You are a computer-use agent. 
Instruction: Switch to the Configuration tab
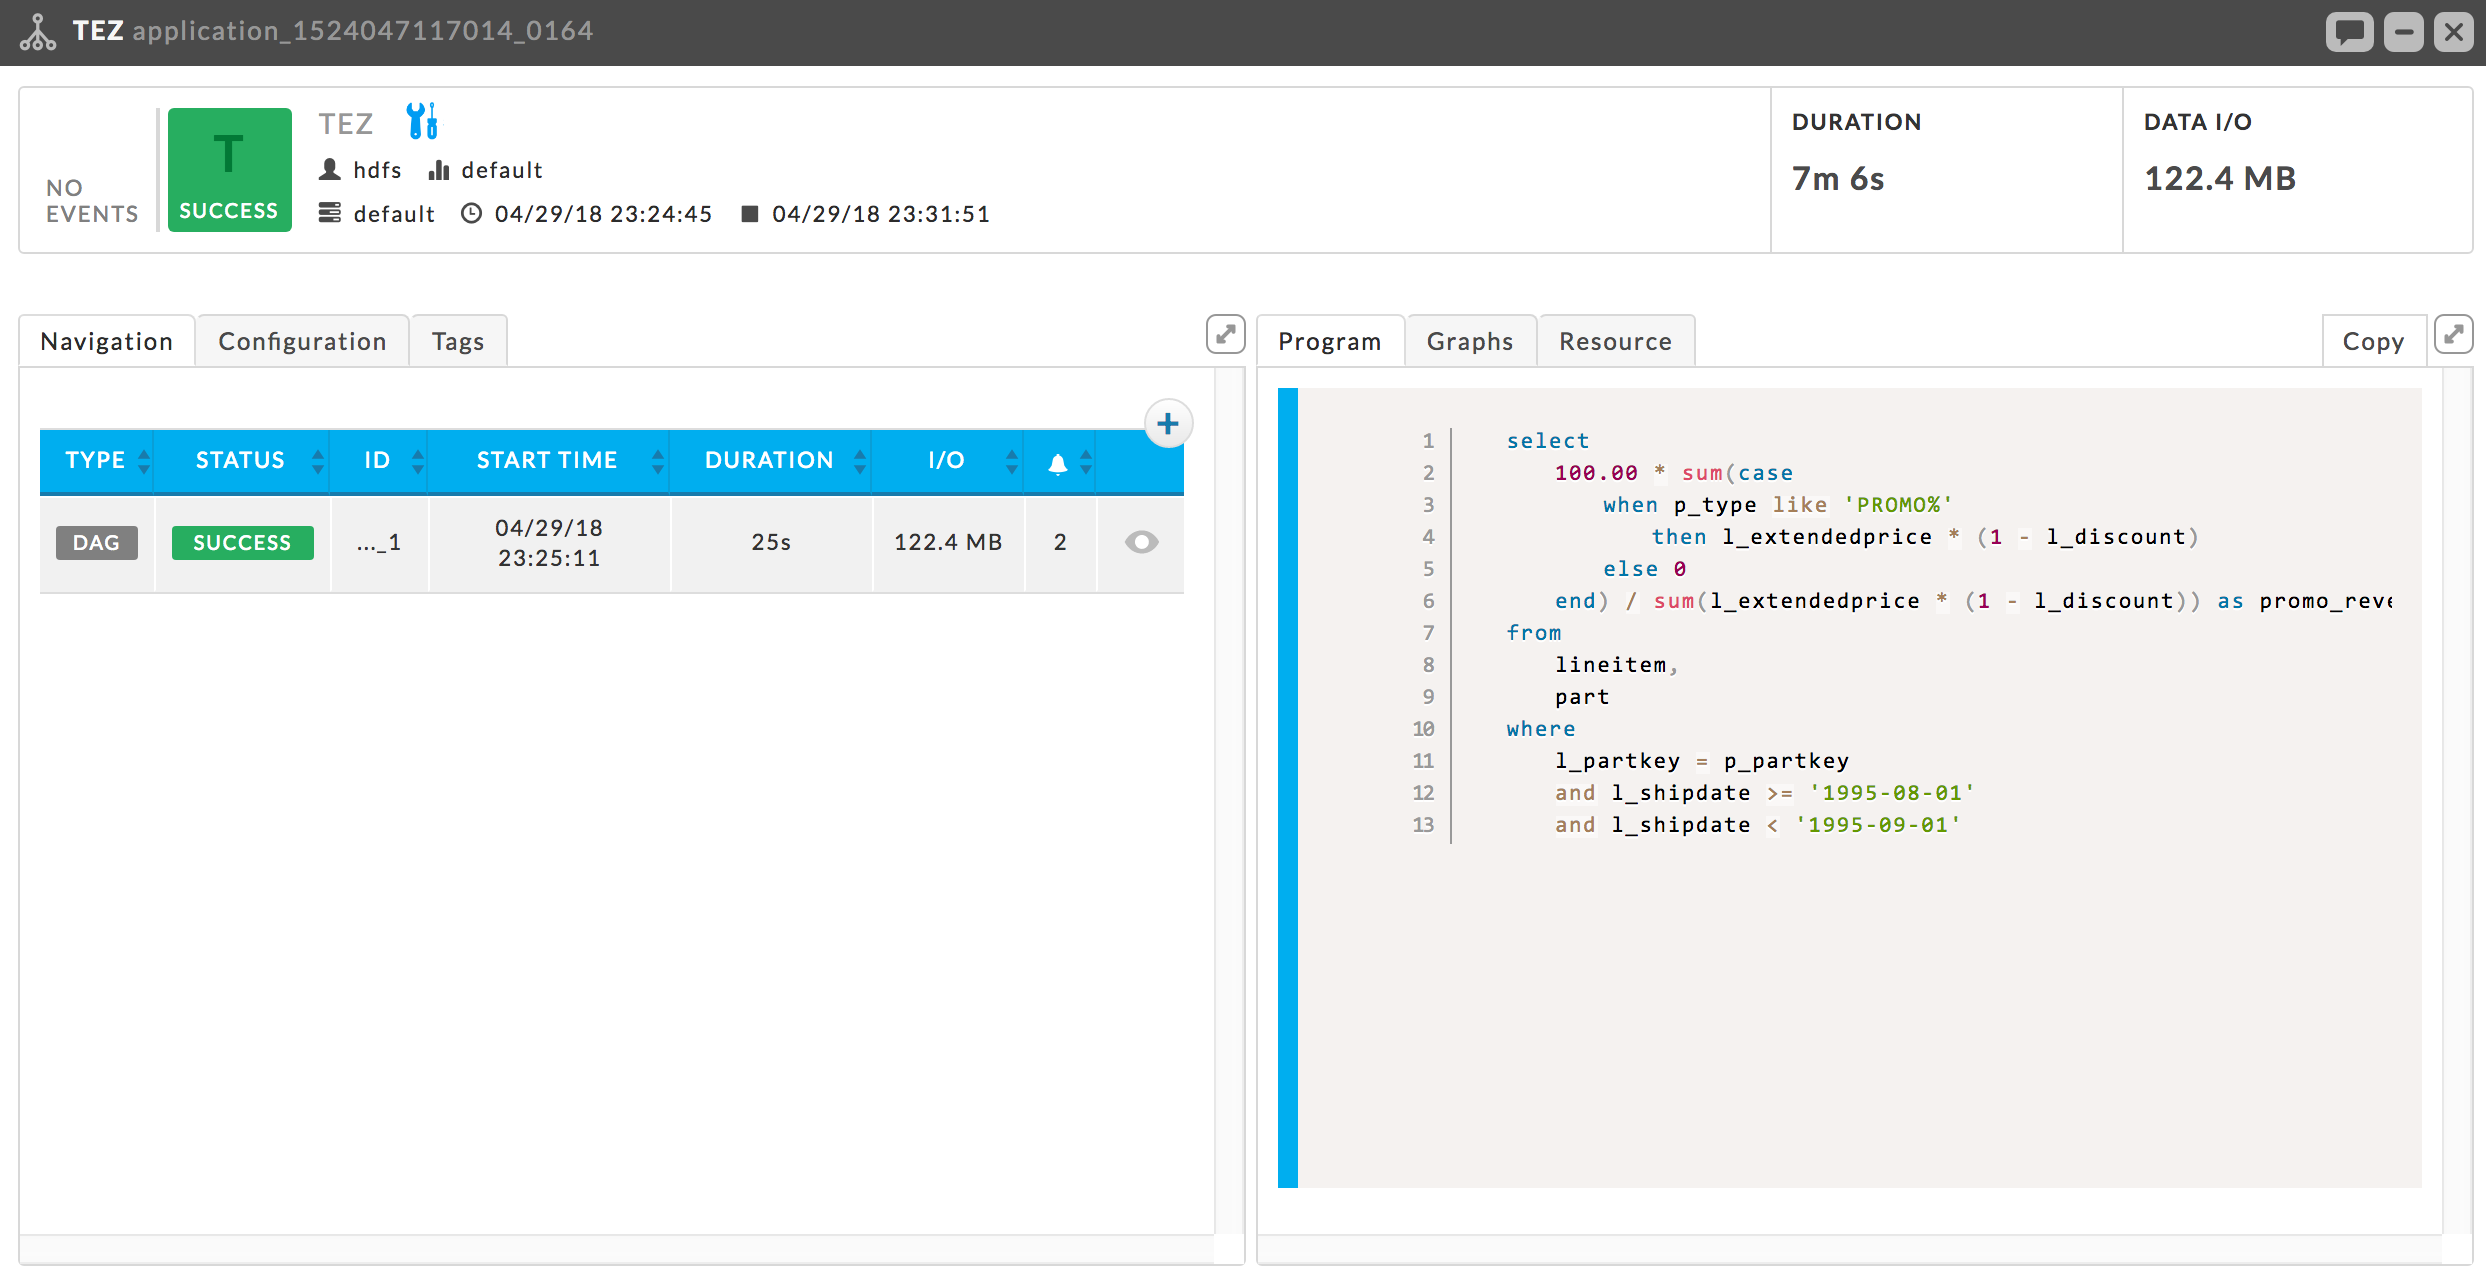pyautogui.click(x=303, y=342)
